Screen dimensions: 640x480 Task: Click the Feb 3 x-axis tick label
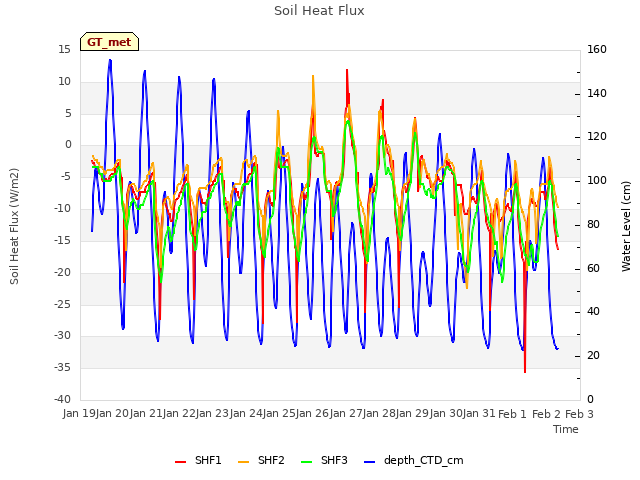point(579,414)
